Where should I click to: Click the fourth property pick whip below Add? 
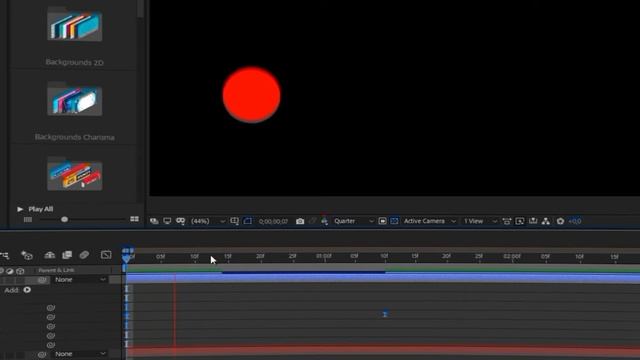(x=51, y=336)
